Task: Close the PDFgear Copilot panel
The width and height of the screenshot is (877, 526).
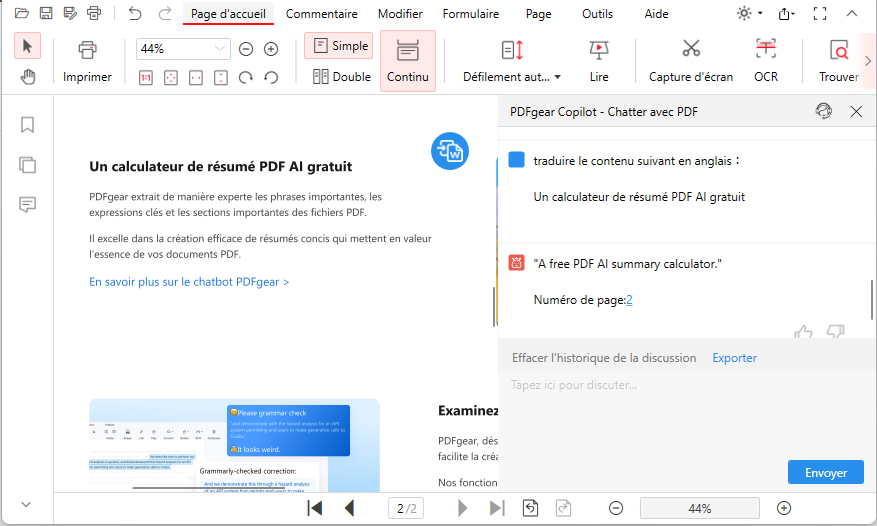Action: point(856,111)
